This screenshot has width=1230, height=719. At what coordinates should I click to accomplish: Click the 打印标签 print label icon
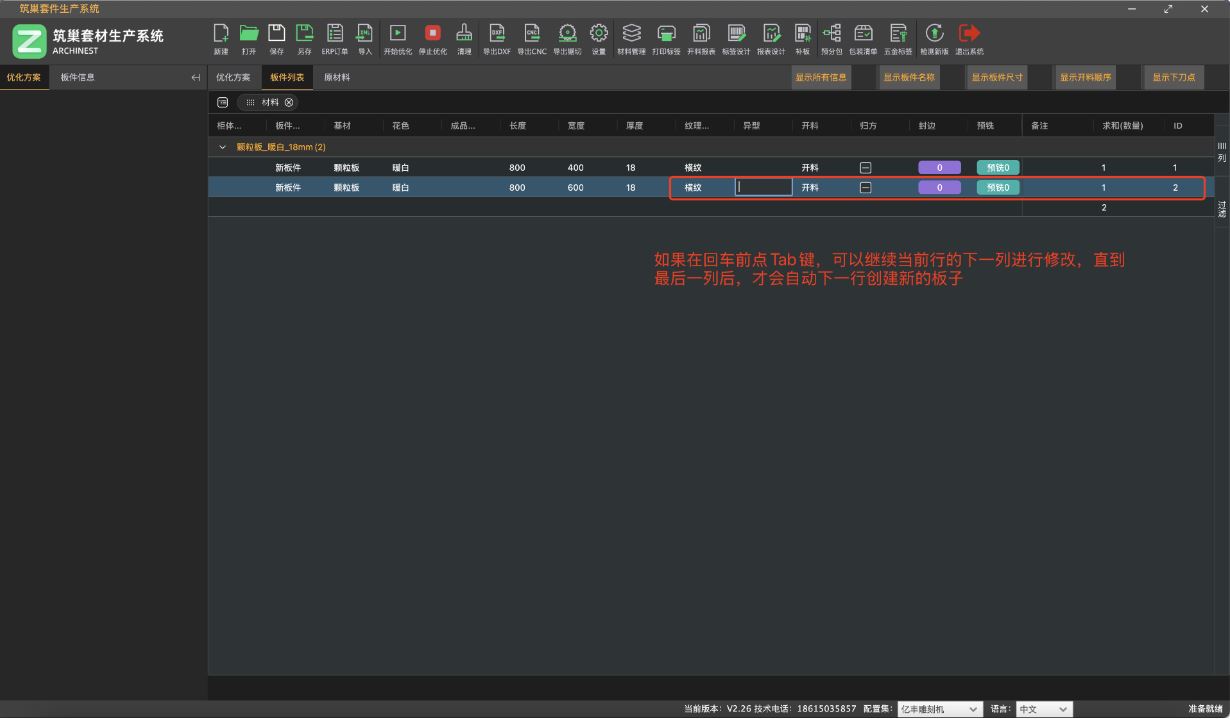(x=665, y=35)
